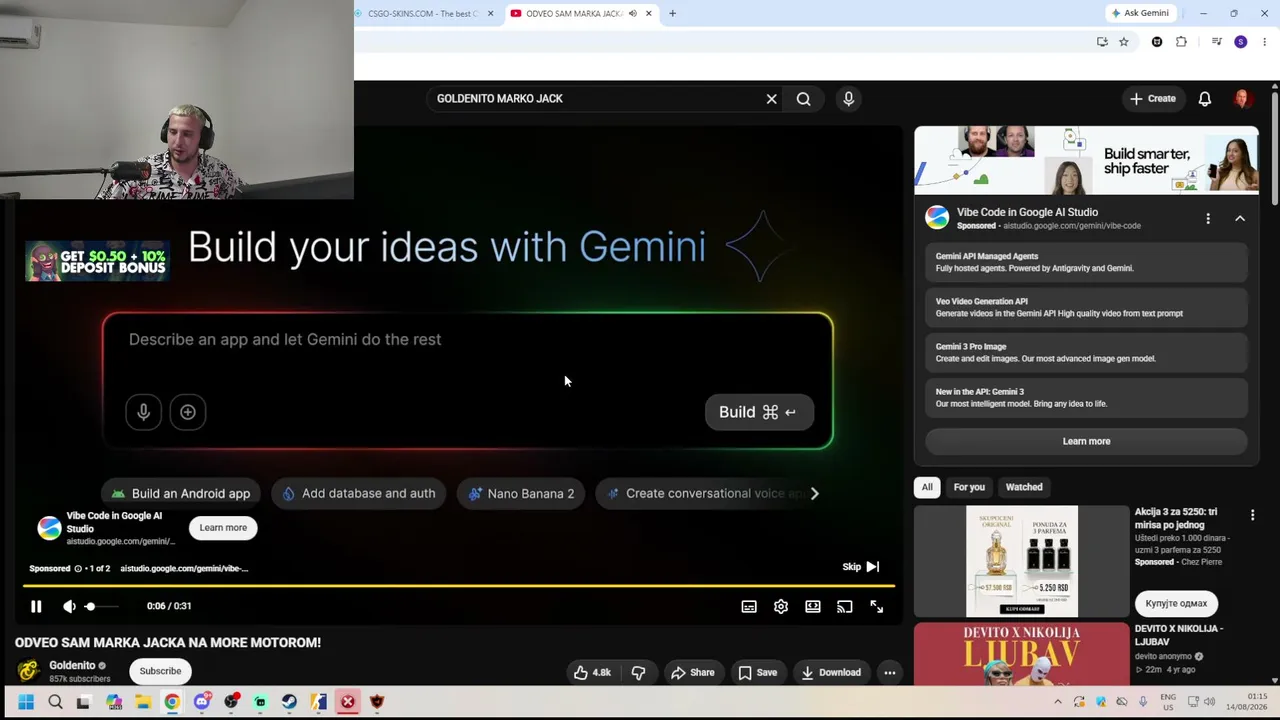The height and width of the screenshot is (720, 1280).
Task: Switch to the CSGO-SKINS.COM tab
Action: (423, 13)
